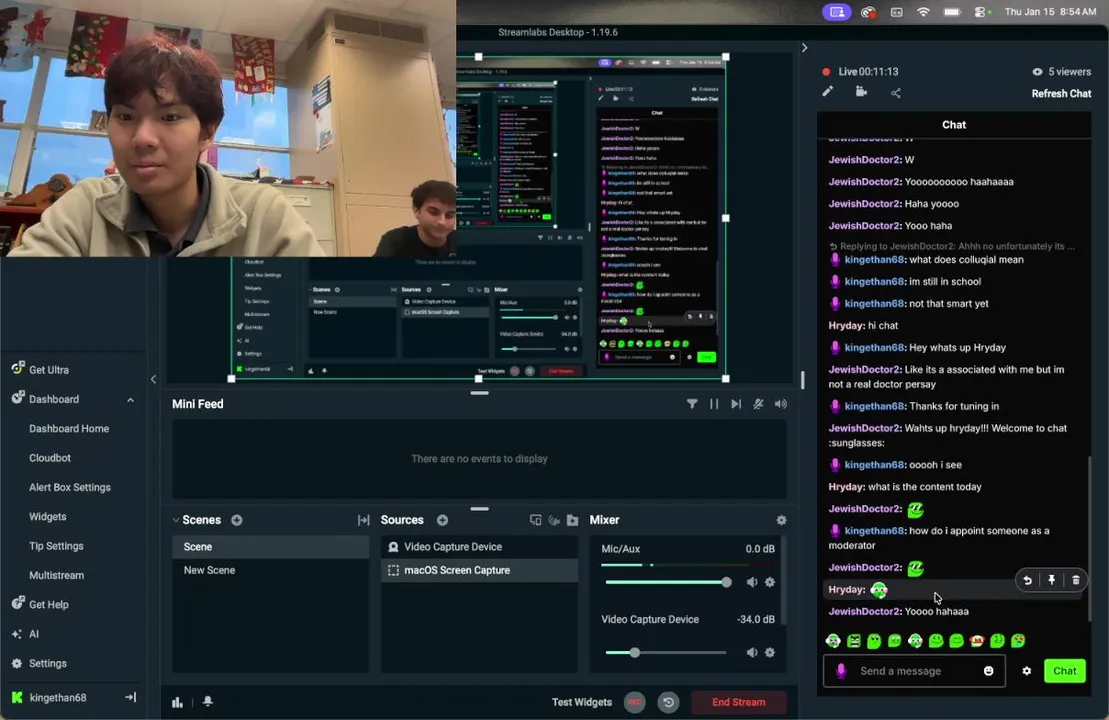This screenshot has width=1109, height=720.
Task: Open Mixer advanced audio settings gear
Action: click(781, 520)
